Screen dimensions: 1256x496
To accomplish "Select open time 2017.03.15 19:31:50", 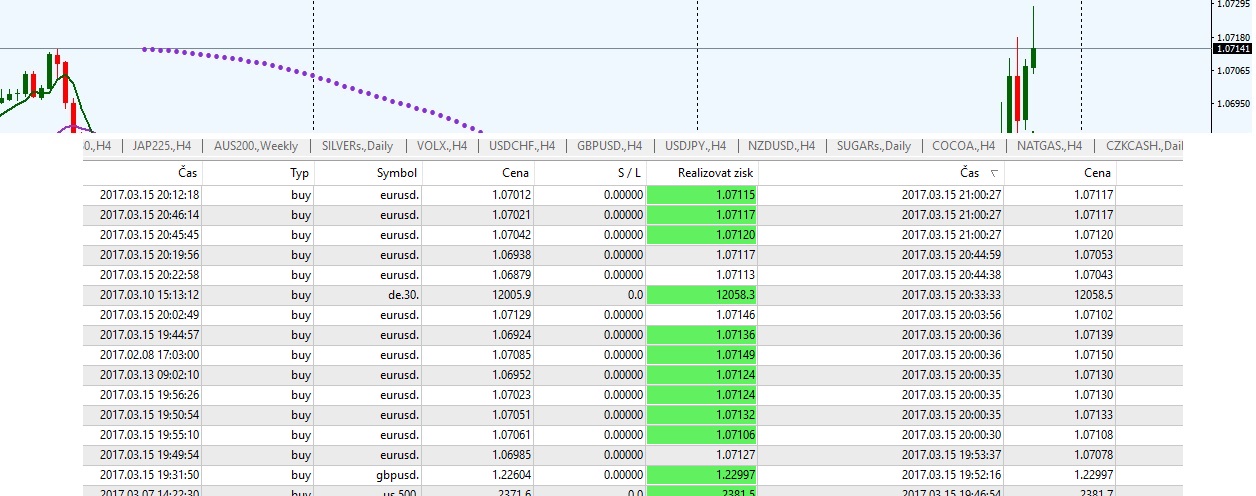I will pyautogui.click(x=150, y=475).
